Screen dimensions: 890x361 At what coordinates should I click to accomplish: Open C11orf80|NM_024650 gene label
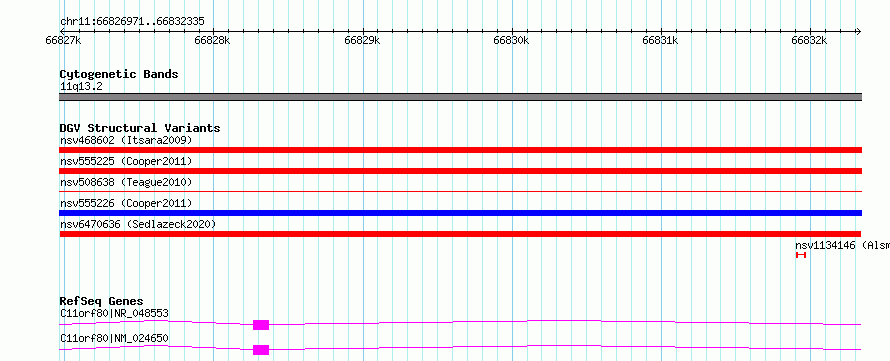tap(114, 339)
